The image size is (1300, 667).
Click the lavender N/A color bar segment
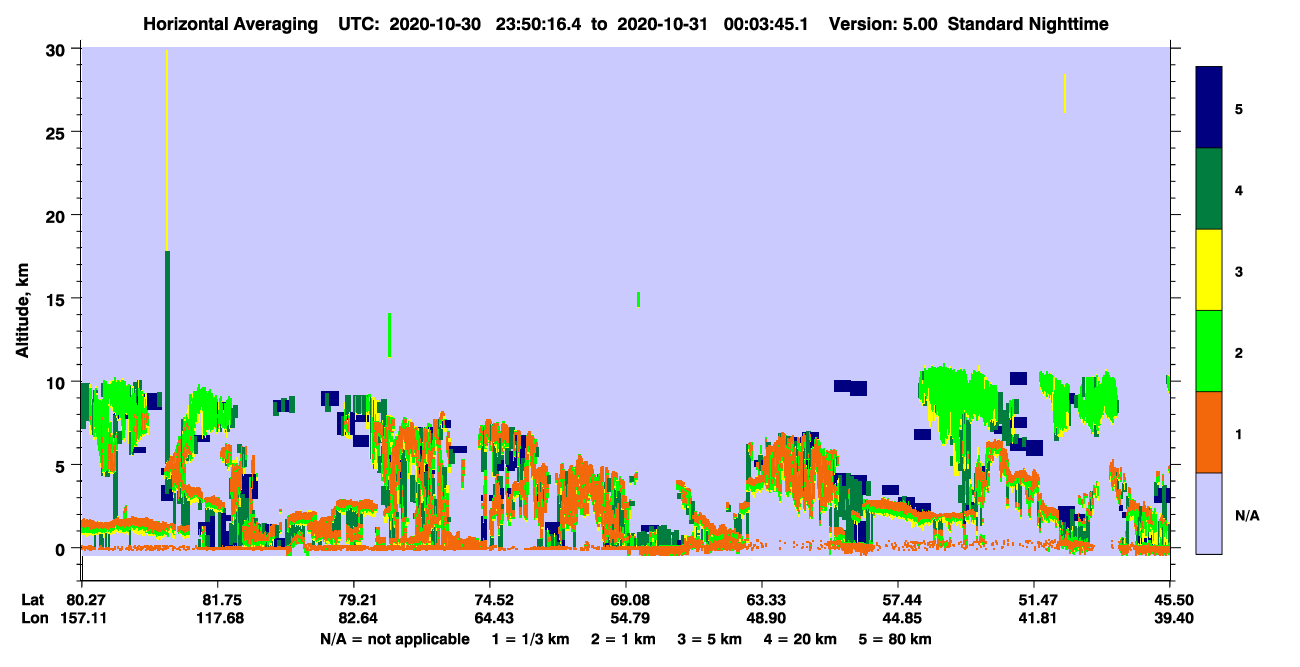[x=1209, y=513]
